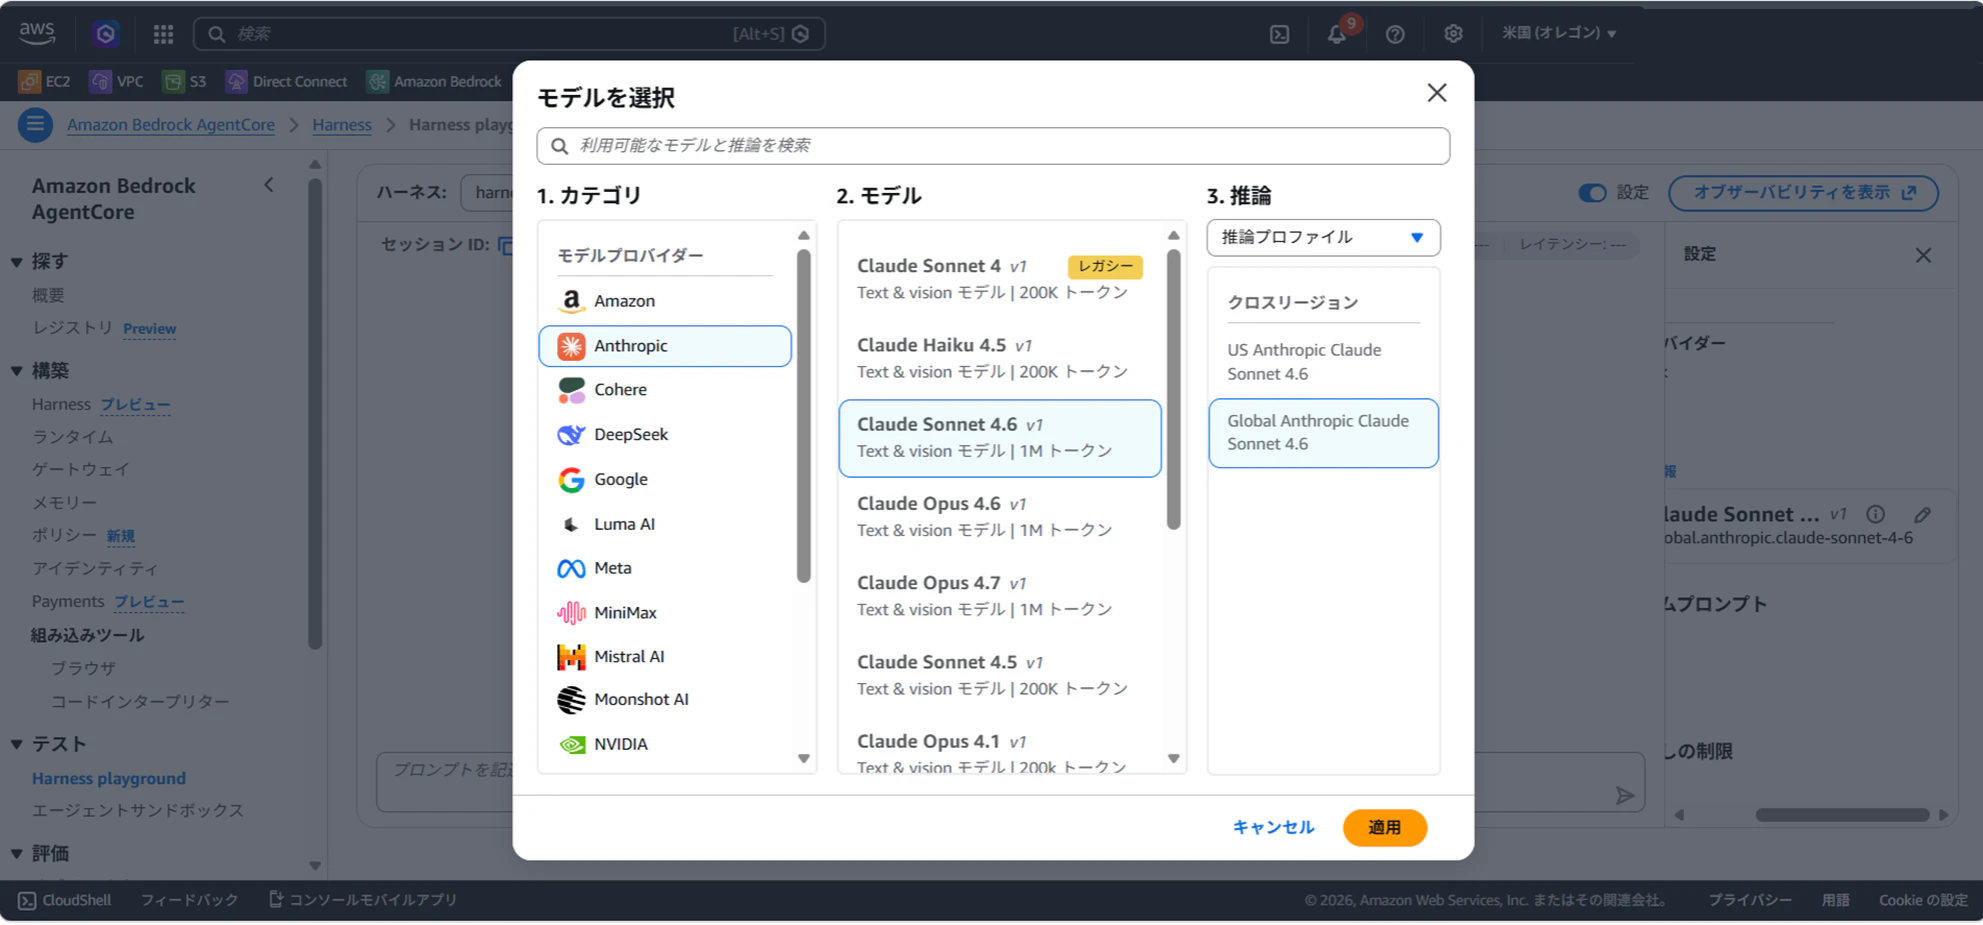This screenshot has width=1983, height=925.
Task: Select Global Anthropic Claude Sonnet 4.6 inference
Action: (1323, 433)
